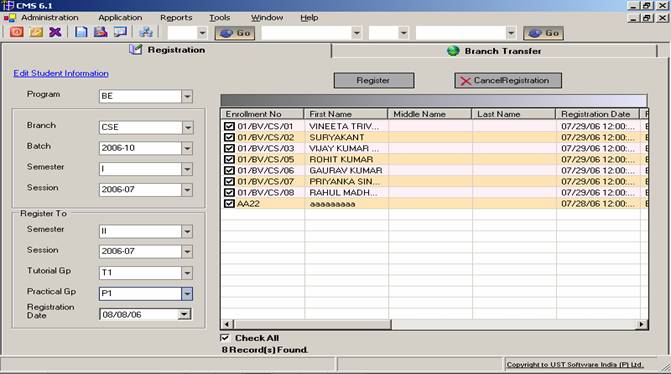Open the Register To Session dropdown
Screen dimensions: 671x374
click(x=187, y=252)
